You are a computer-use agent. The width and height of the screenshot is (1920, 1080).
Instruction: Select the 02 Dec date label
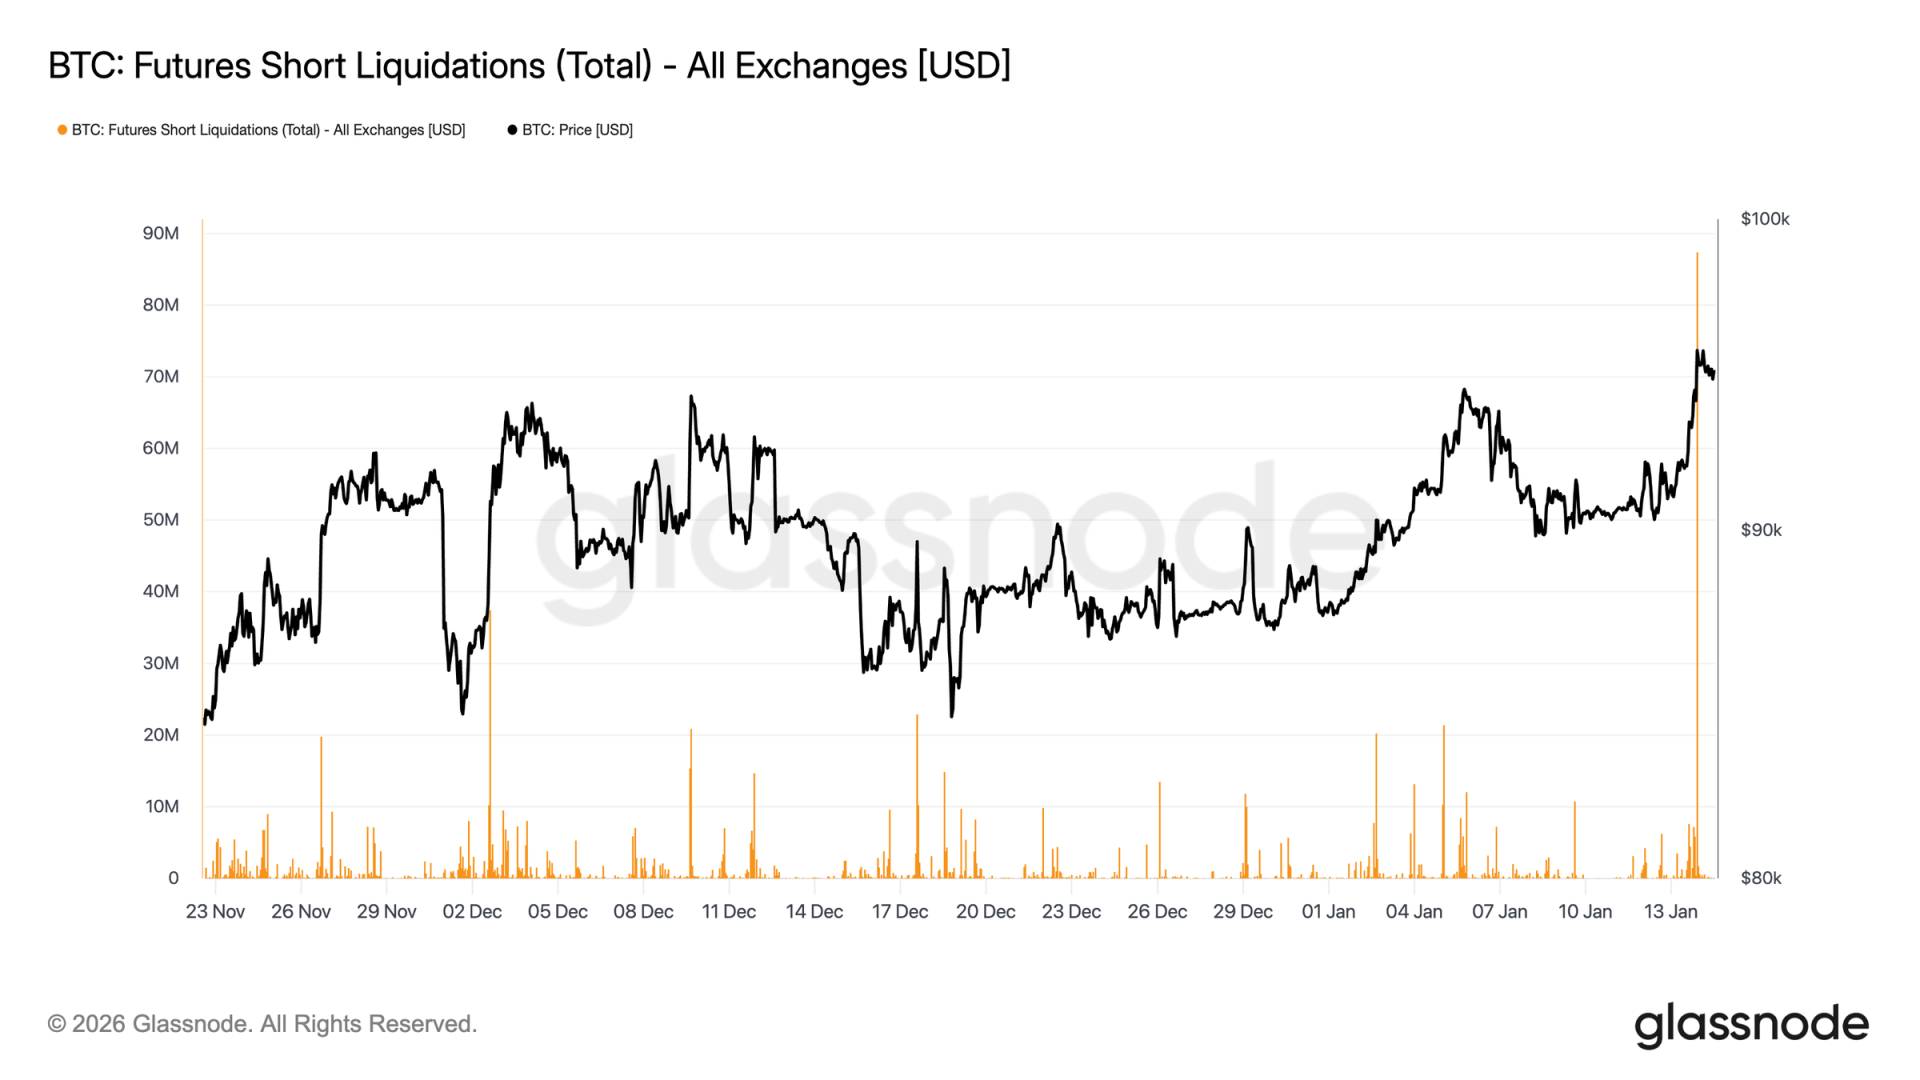(472, 912)
